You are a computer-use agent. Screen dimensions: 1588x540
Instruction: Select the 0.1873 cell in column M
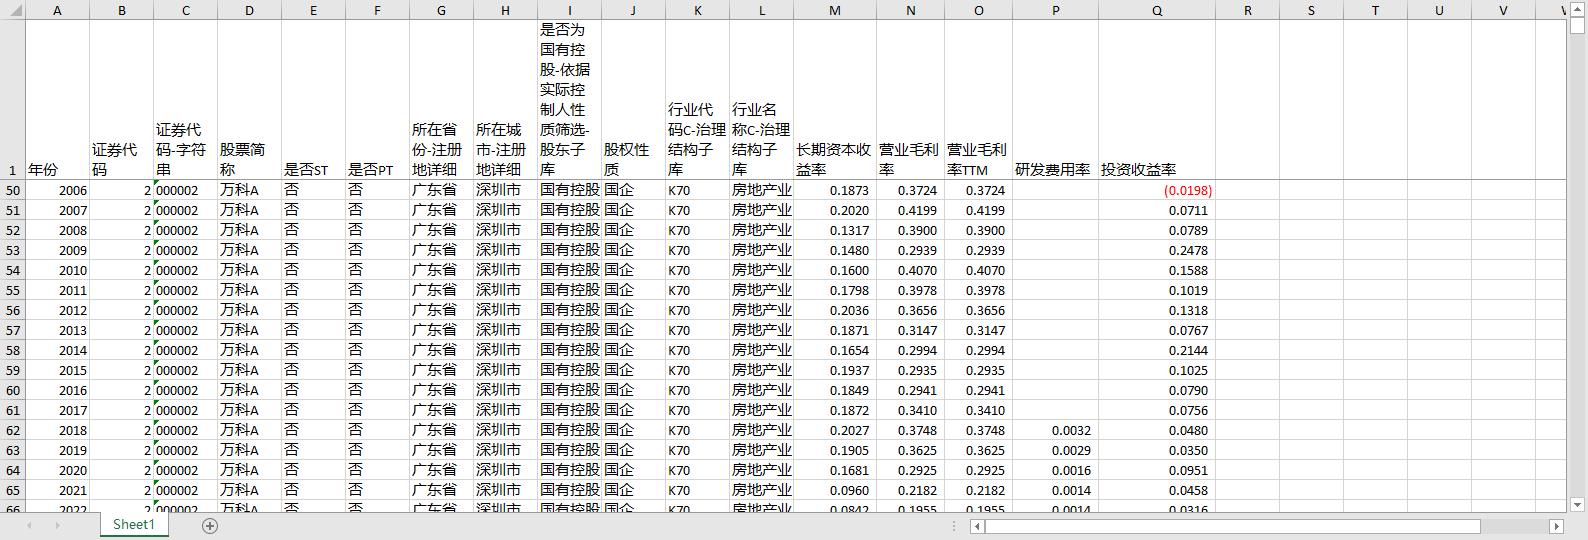click(835, 190)
